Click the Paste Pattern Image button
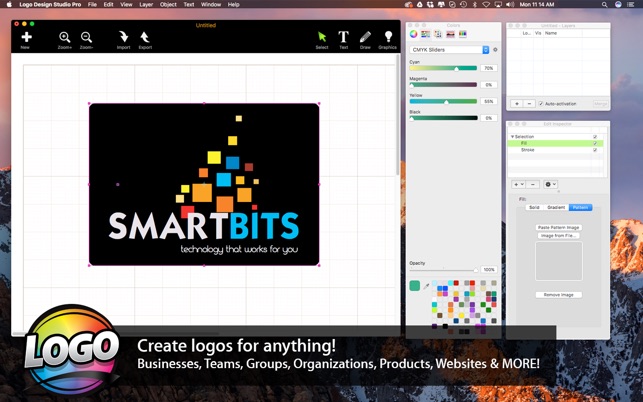Image resolution: width=643 pixels, height=402 pixels. tap(559, 227)
